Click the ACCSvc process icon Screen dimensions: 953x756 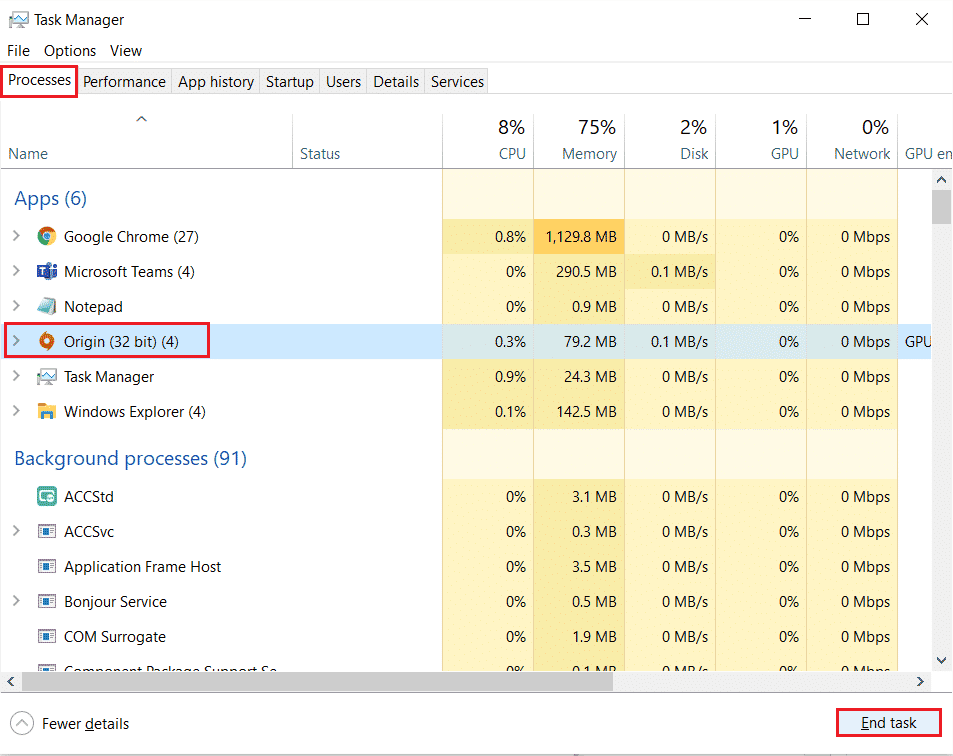[x=46, y=532]
